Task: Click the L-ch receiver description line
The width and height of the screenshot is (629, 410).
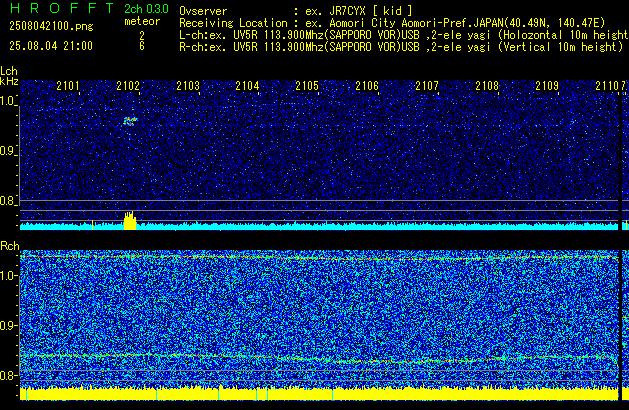Action: [404, 35]
